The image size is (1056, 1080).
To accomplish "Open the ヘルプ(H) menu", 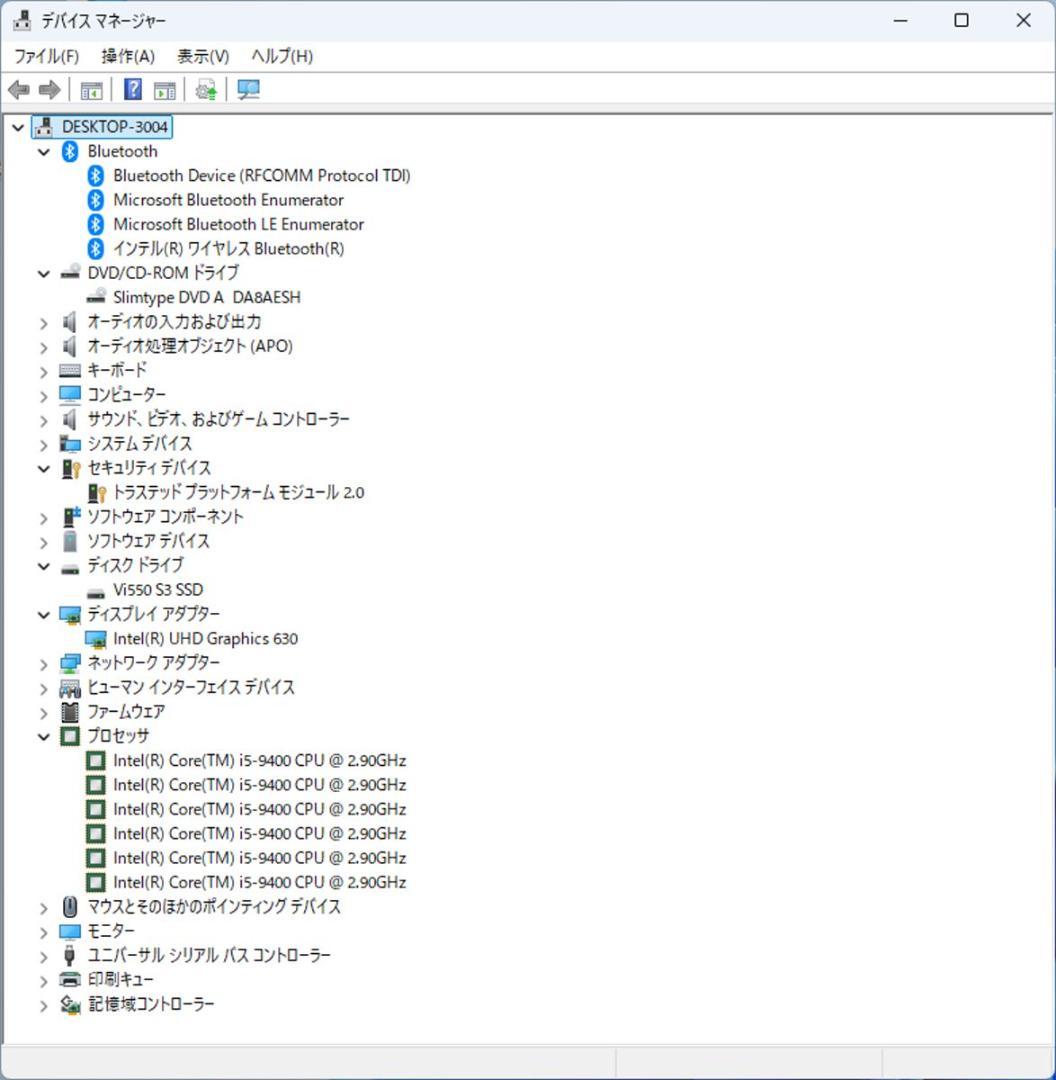I will pyautogui.click(x=282, y=56).
